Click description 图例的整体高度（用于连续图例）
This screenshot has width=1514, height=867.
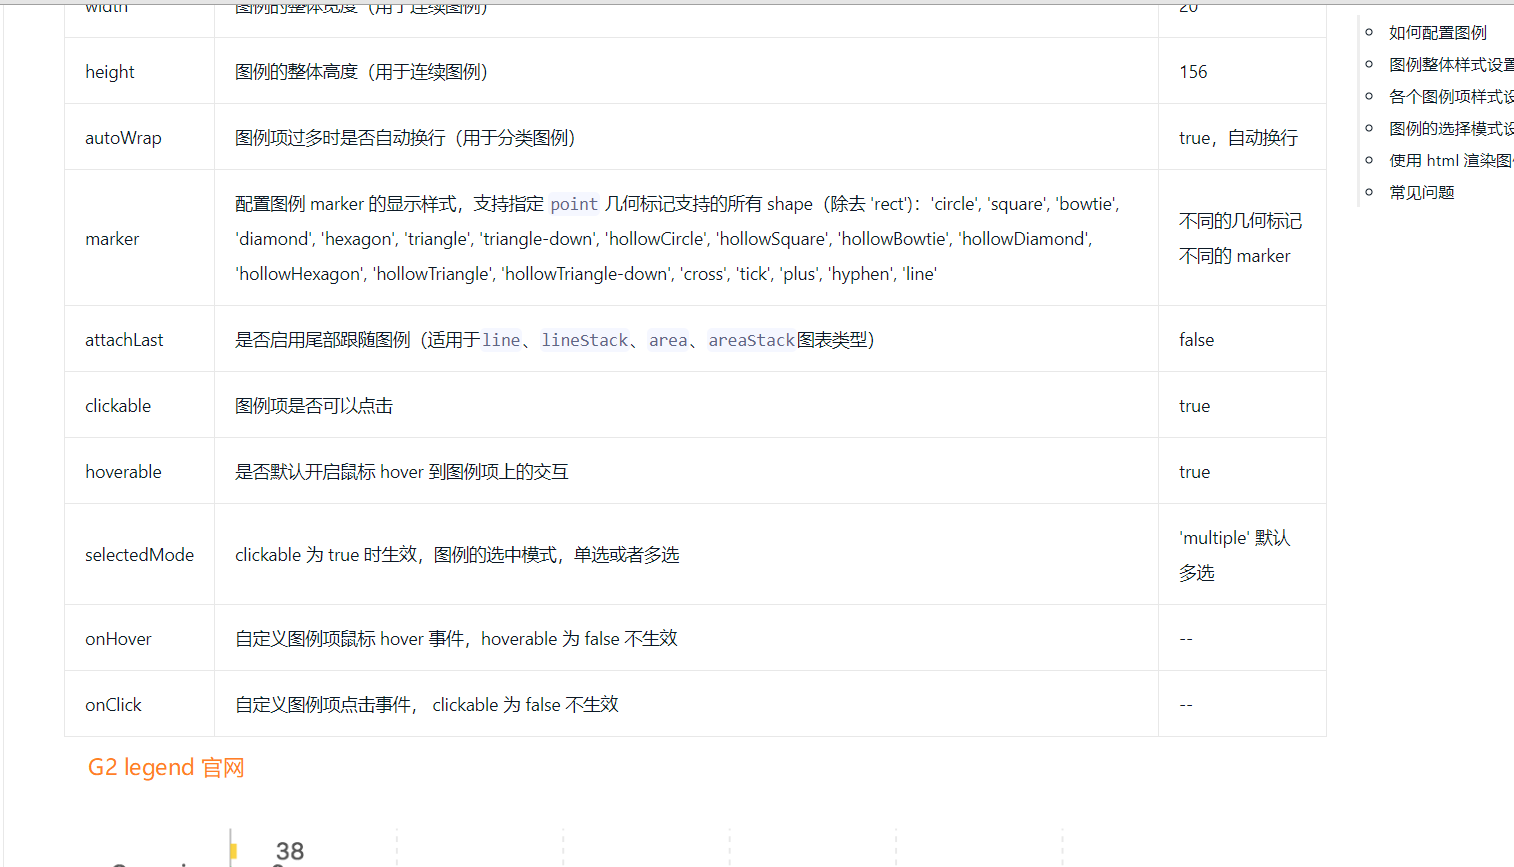361,72
